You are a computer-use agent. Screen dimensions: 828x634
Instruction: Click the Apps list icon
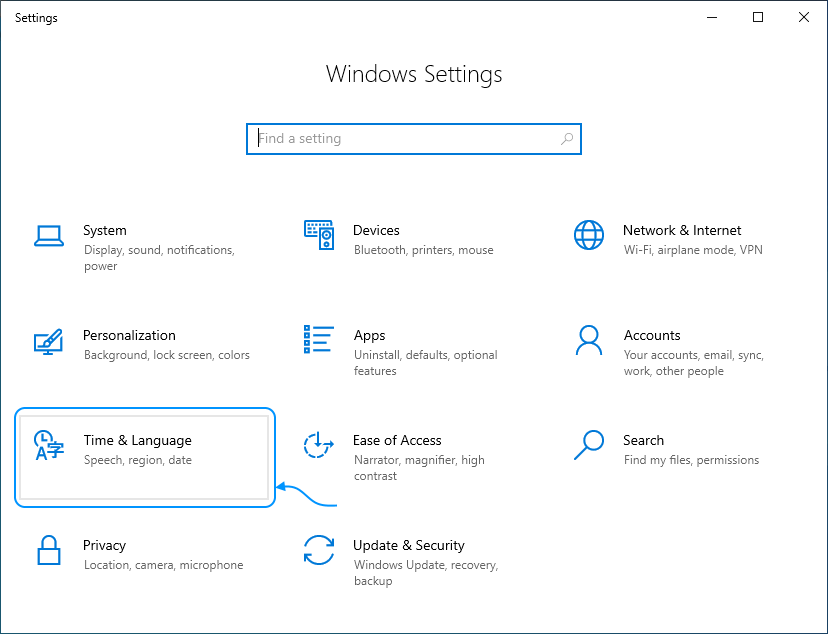point(319,339)
